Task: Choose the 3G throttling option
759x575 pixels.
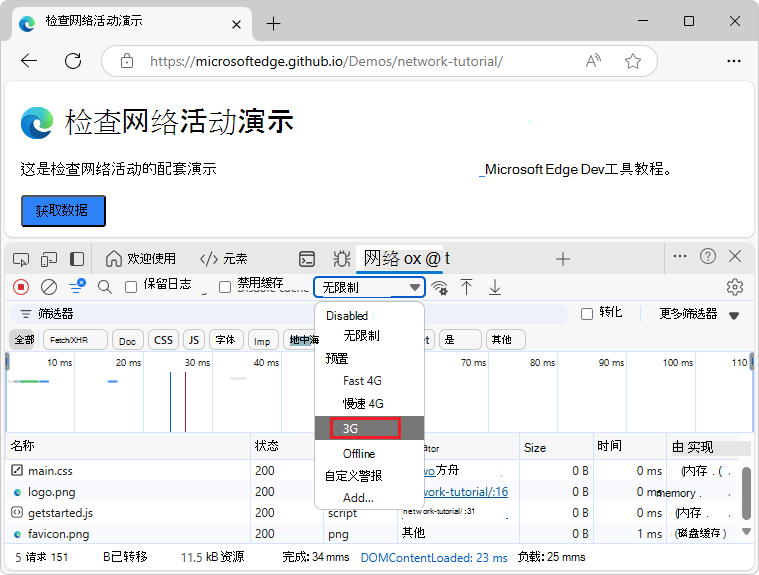Action: click(369, 428)
